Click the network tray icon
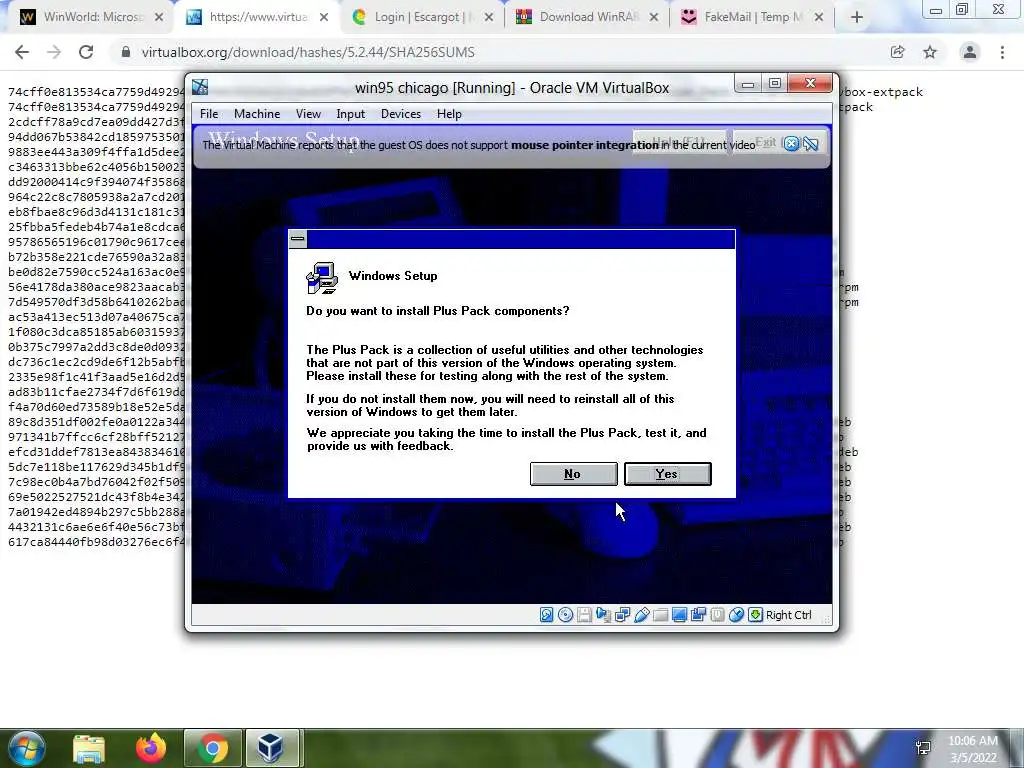 coord(923,748)
